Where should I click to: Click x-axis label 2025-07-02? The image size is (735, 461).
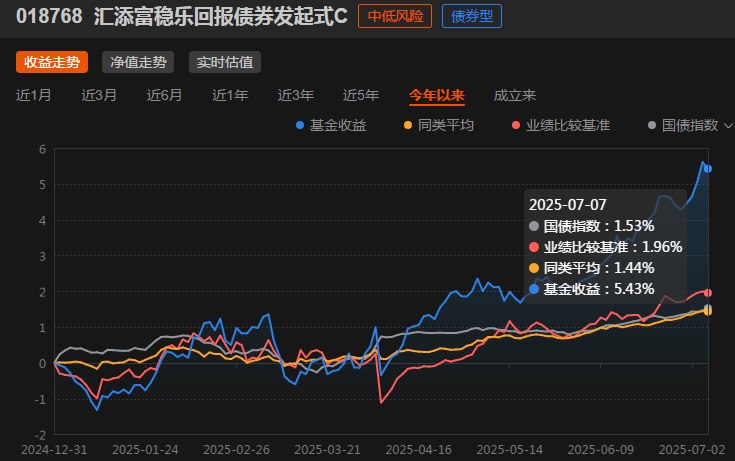(692, 450)
